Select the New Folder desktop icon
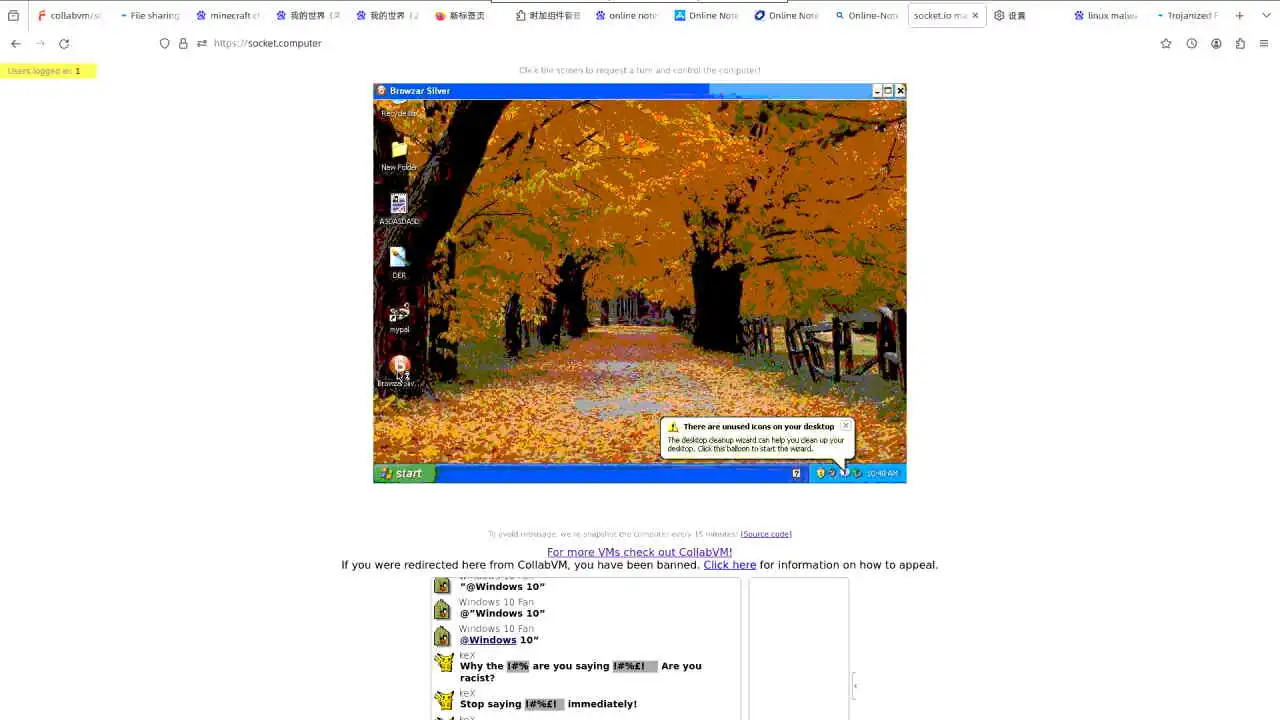 [x=399, y=155]
